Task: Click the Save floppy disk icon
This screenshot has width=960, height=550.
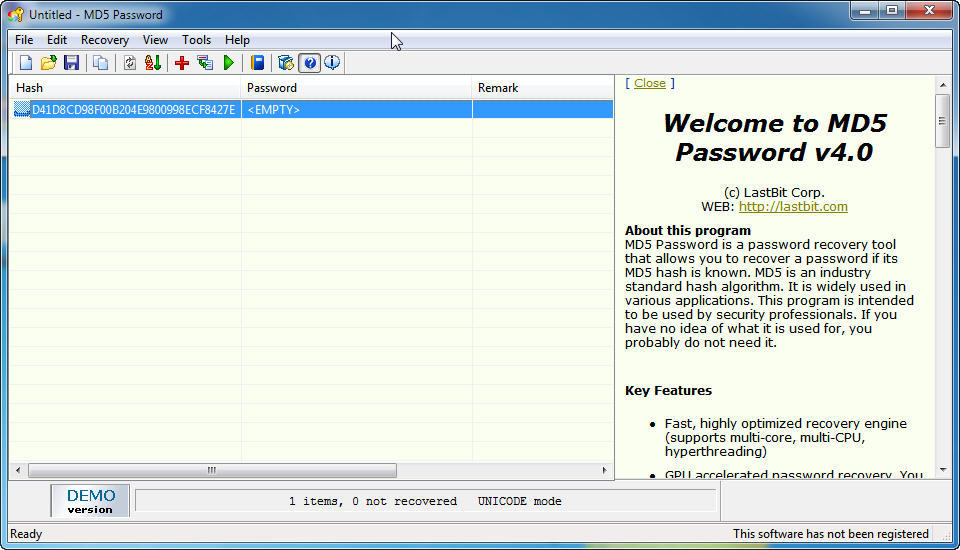Action: click(x=71, y=62)
